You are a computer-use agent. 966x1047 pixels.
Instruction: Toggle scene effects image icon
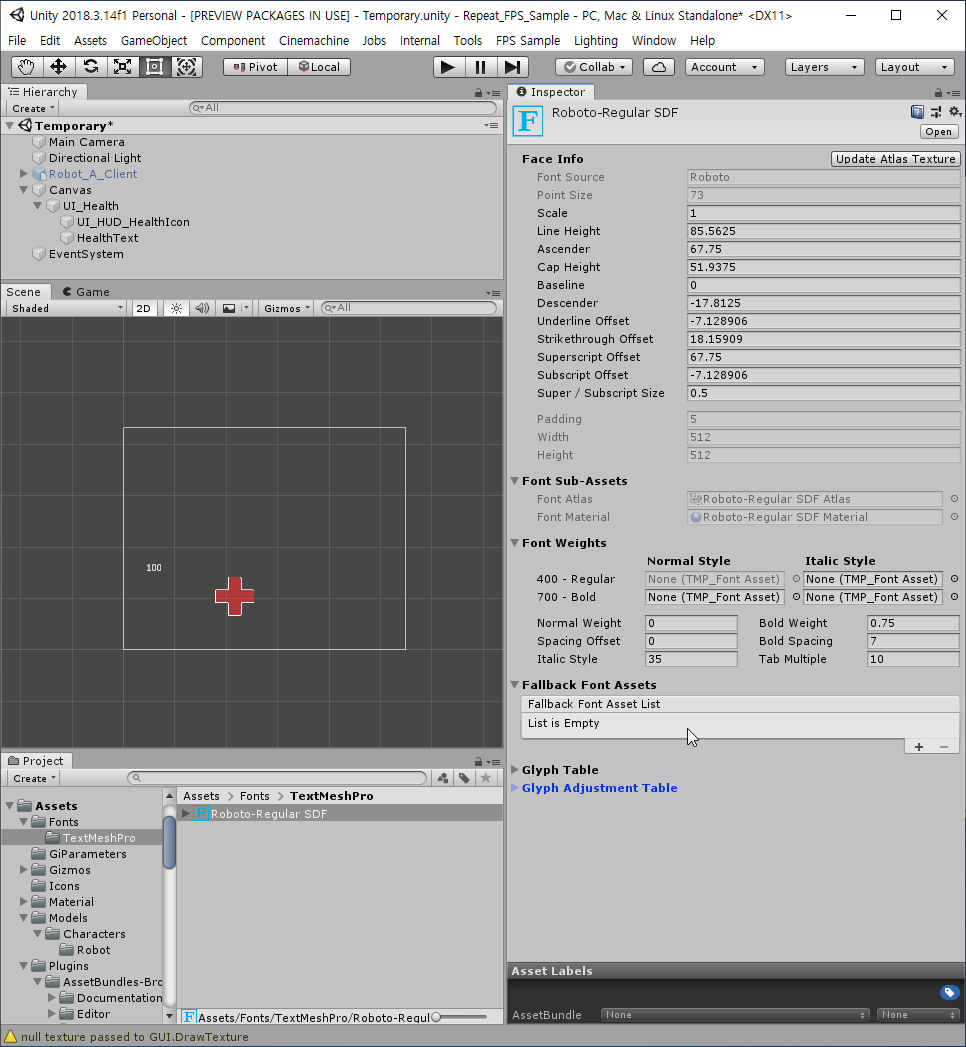coord(229,308)
